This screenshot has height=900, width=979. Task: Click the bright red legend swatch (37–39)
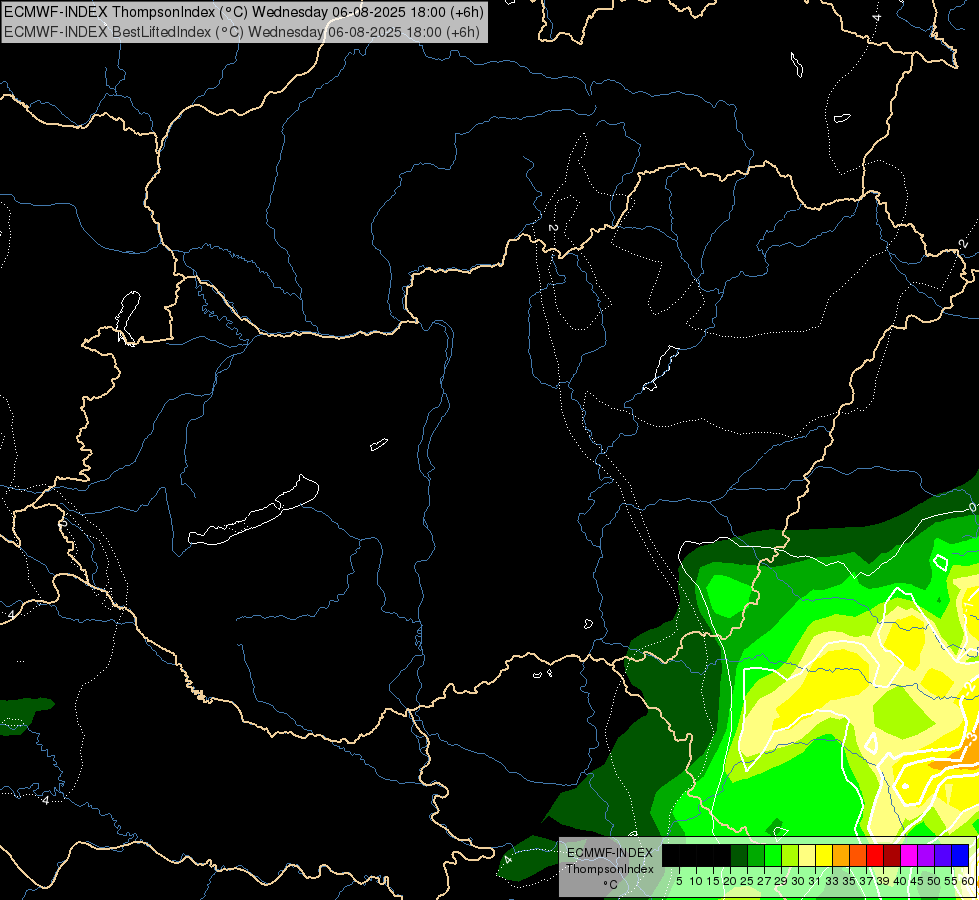pos(875,855)
